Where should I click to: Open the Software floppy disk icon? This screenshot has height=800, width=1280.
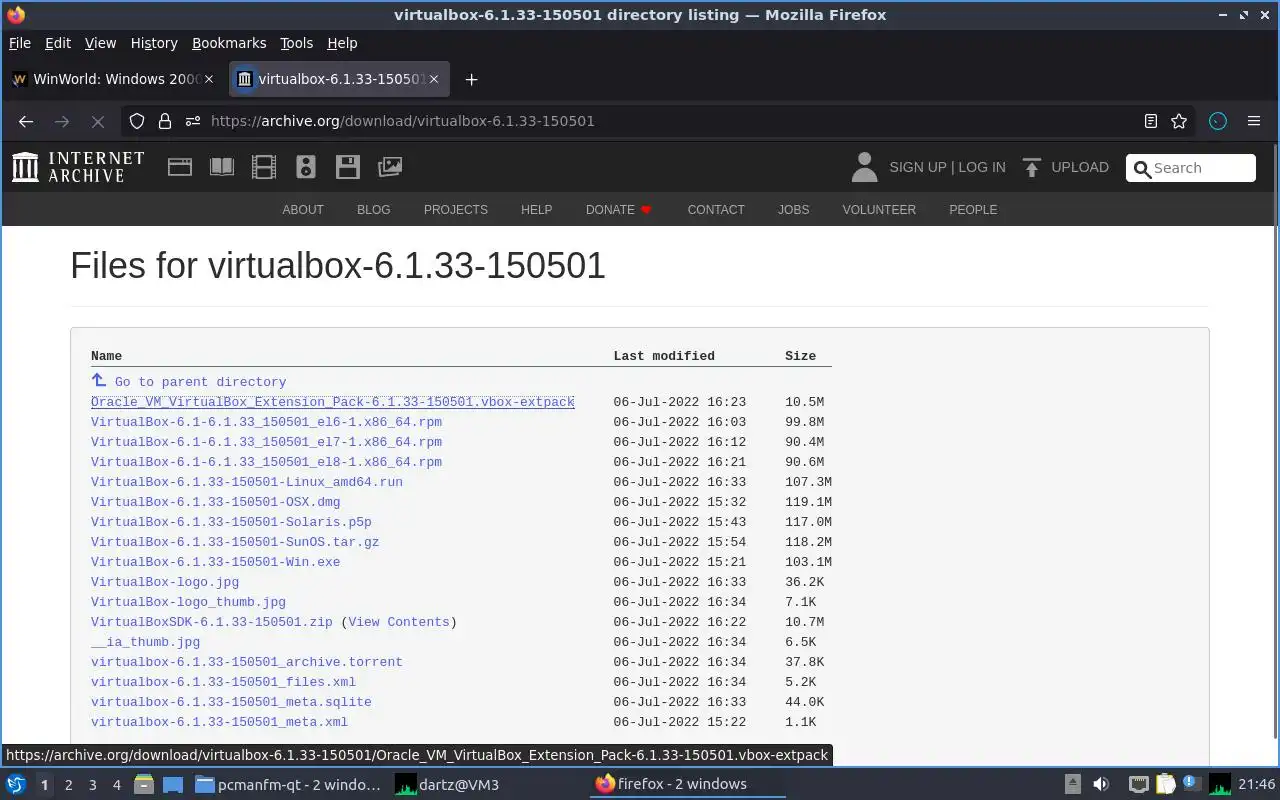tap(348, 167)
